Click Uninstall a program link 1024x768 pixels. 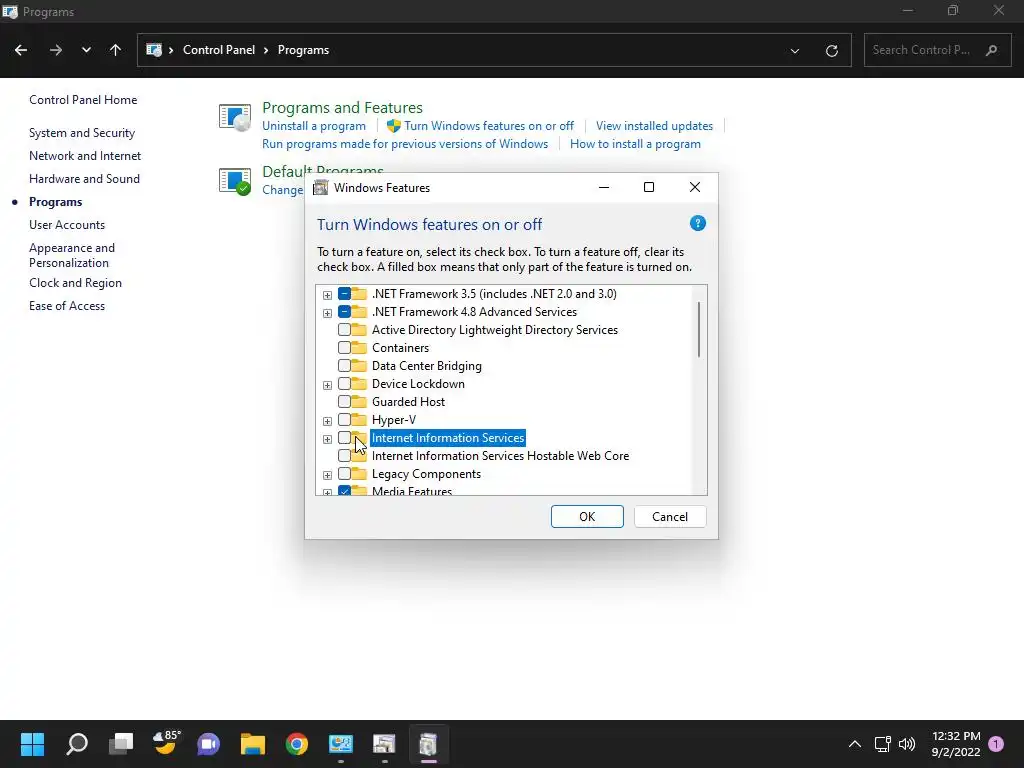point(314,126)
